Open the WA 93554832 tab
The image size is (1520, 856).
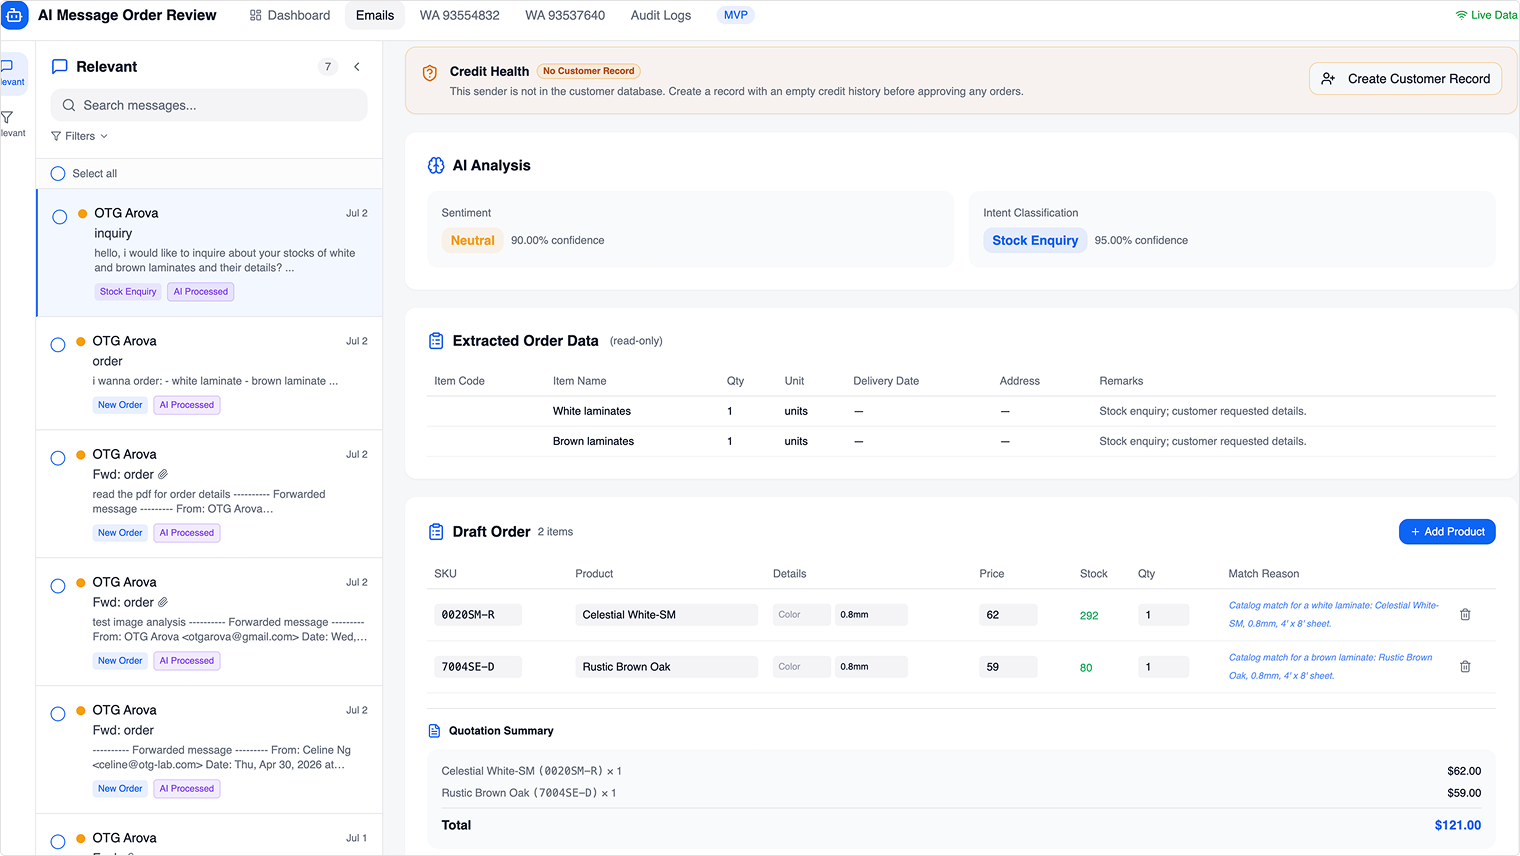(460, 15)
